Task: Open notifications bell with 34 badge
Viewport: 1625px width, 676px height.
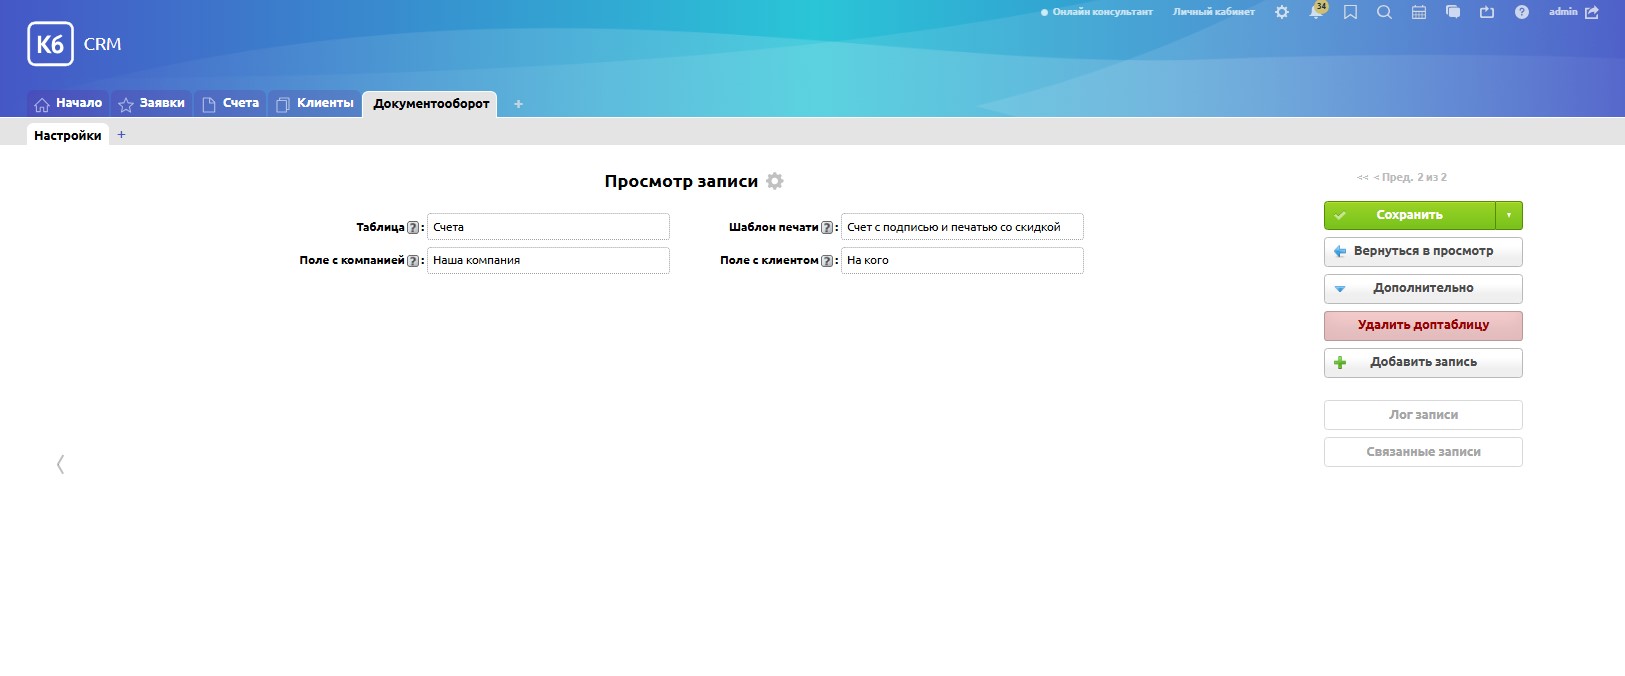Action: click(x=1316, y=12)
